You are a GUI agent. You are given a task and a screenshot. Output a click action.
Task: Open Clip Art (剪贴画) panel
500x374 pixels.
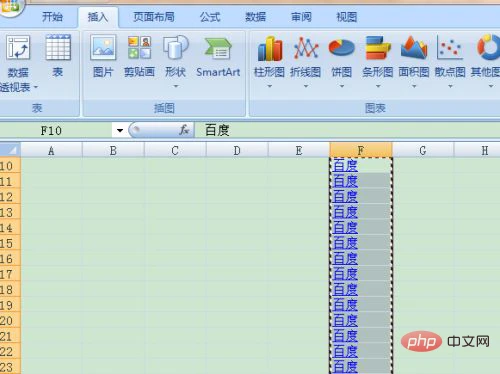tap(139, 56)
